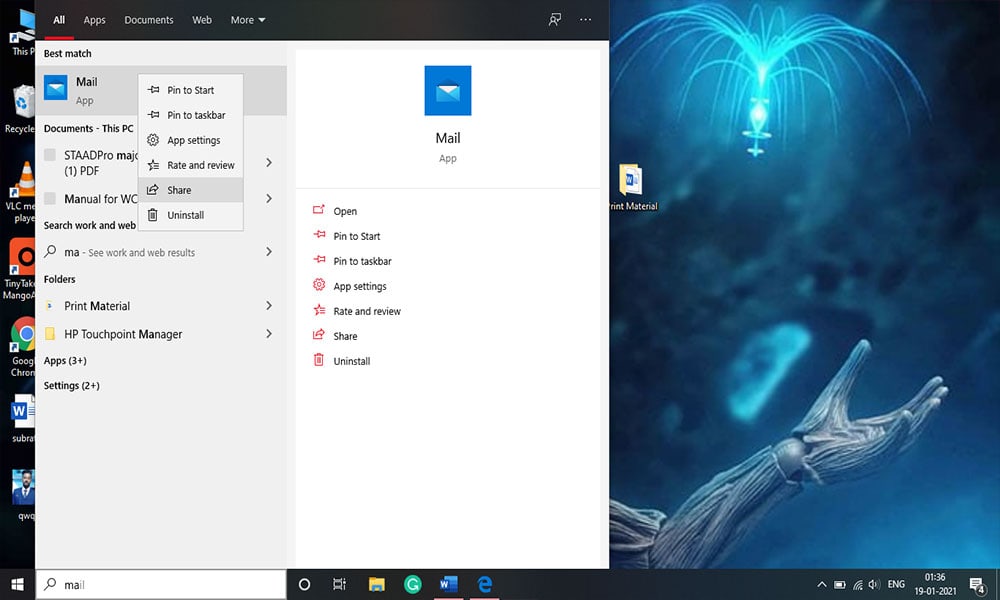This screenshot has width=1000, height=600.
Task: Check battery status icon in tray
Action: [x=840, y=585]
